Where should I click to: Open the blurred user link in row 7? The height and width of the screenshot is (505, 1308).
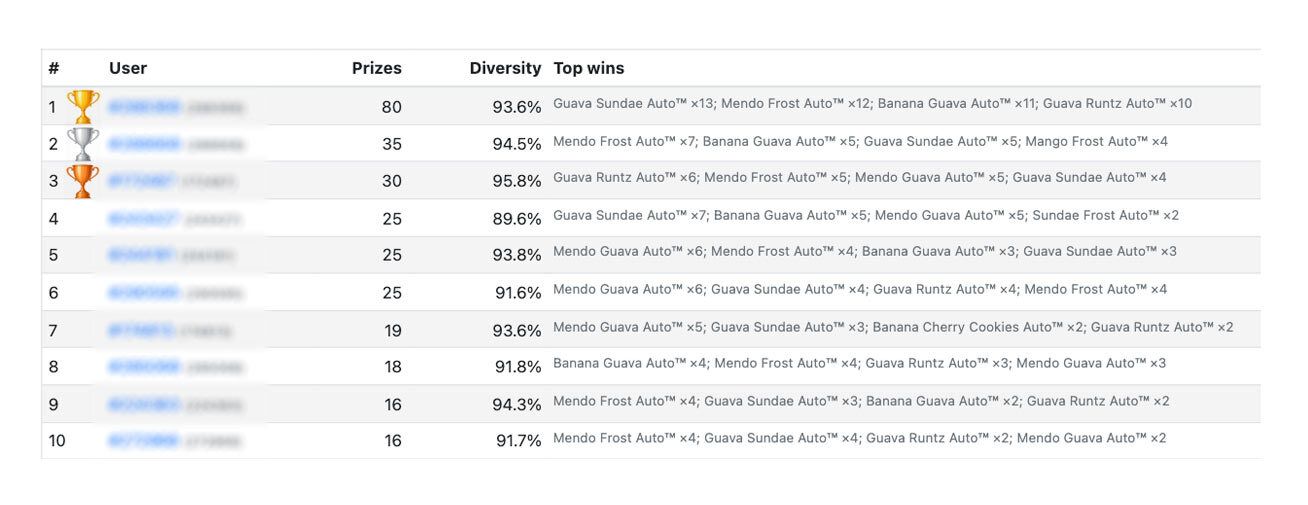(x=141, y=330)
